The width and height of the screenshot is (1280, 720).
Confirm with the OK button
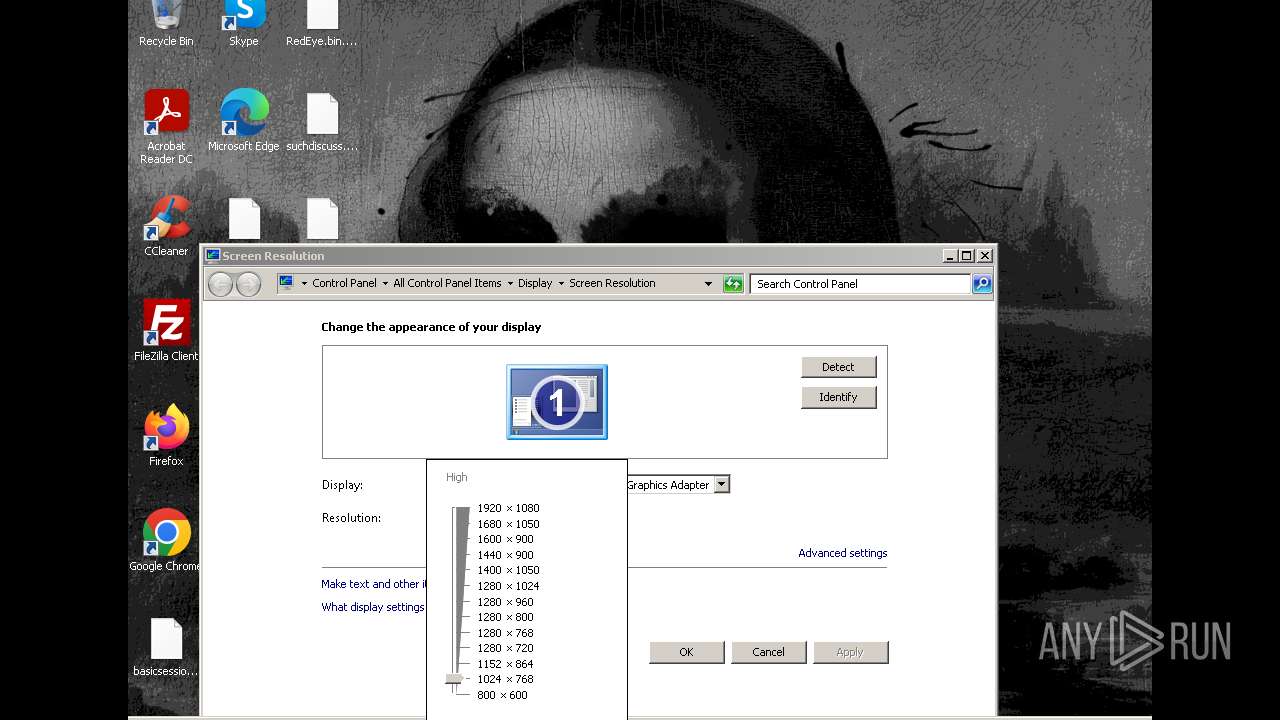tap(686, 652)
